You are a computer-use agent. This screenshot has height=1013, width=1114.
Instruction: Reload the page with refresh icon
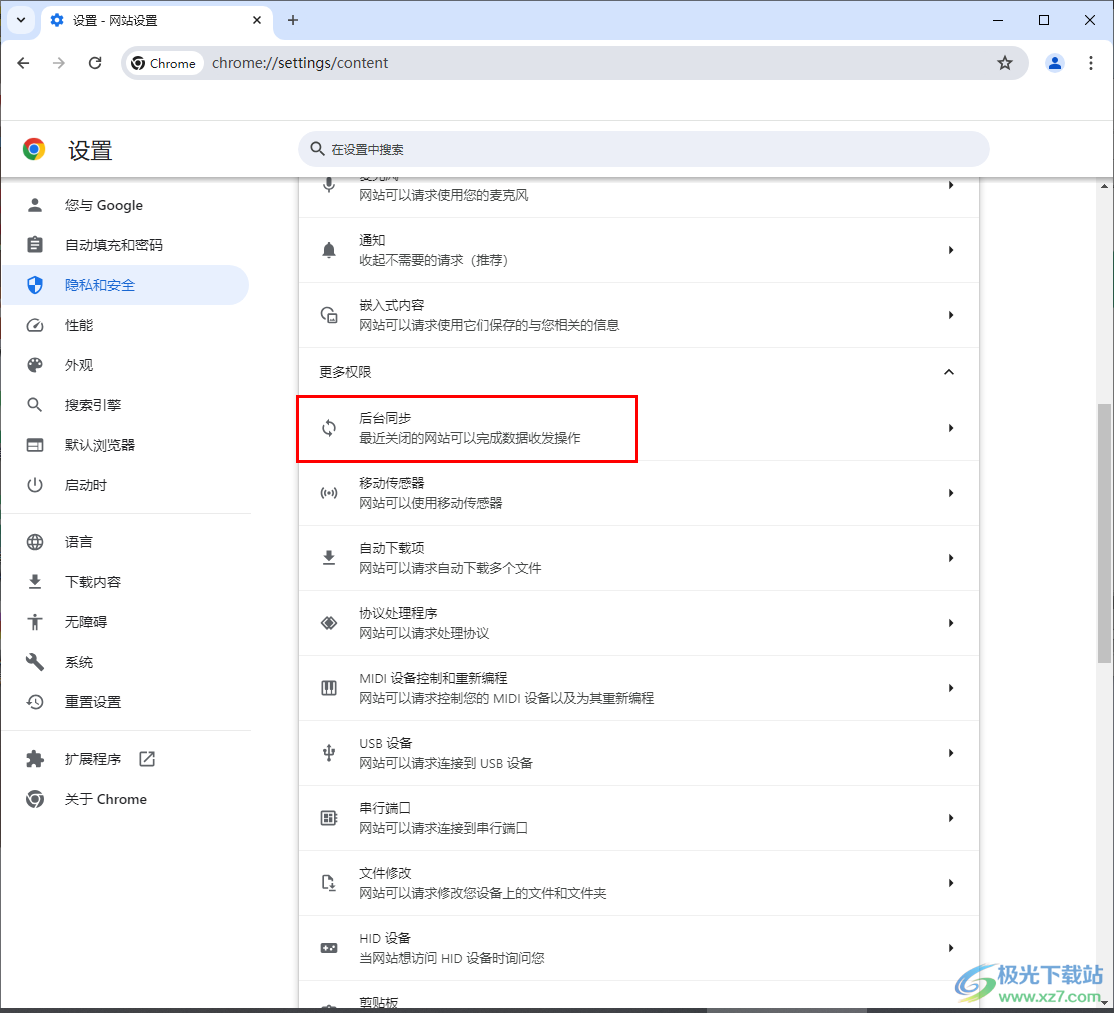click(x=95, y=63)
